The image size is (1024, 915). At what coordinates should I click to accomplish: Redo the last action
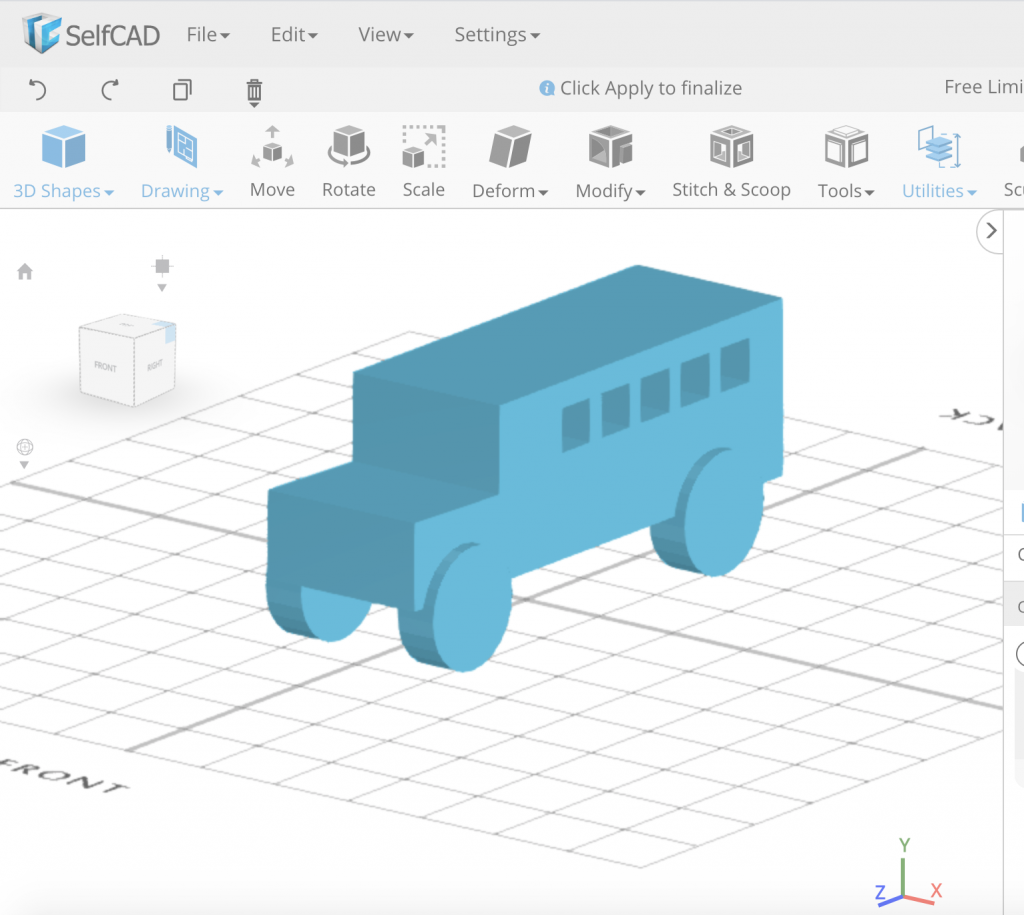click(x=109, y=90)
